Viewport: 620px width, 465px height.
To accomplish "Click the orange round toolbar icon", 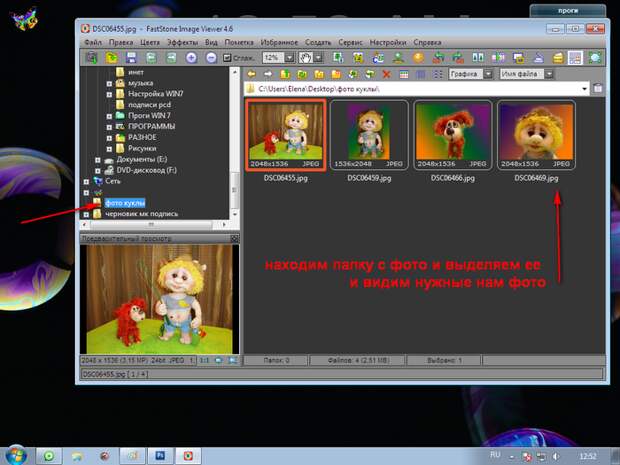I will [418, 58].
